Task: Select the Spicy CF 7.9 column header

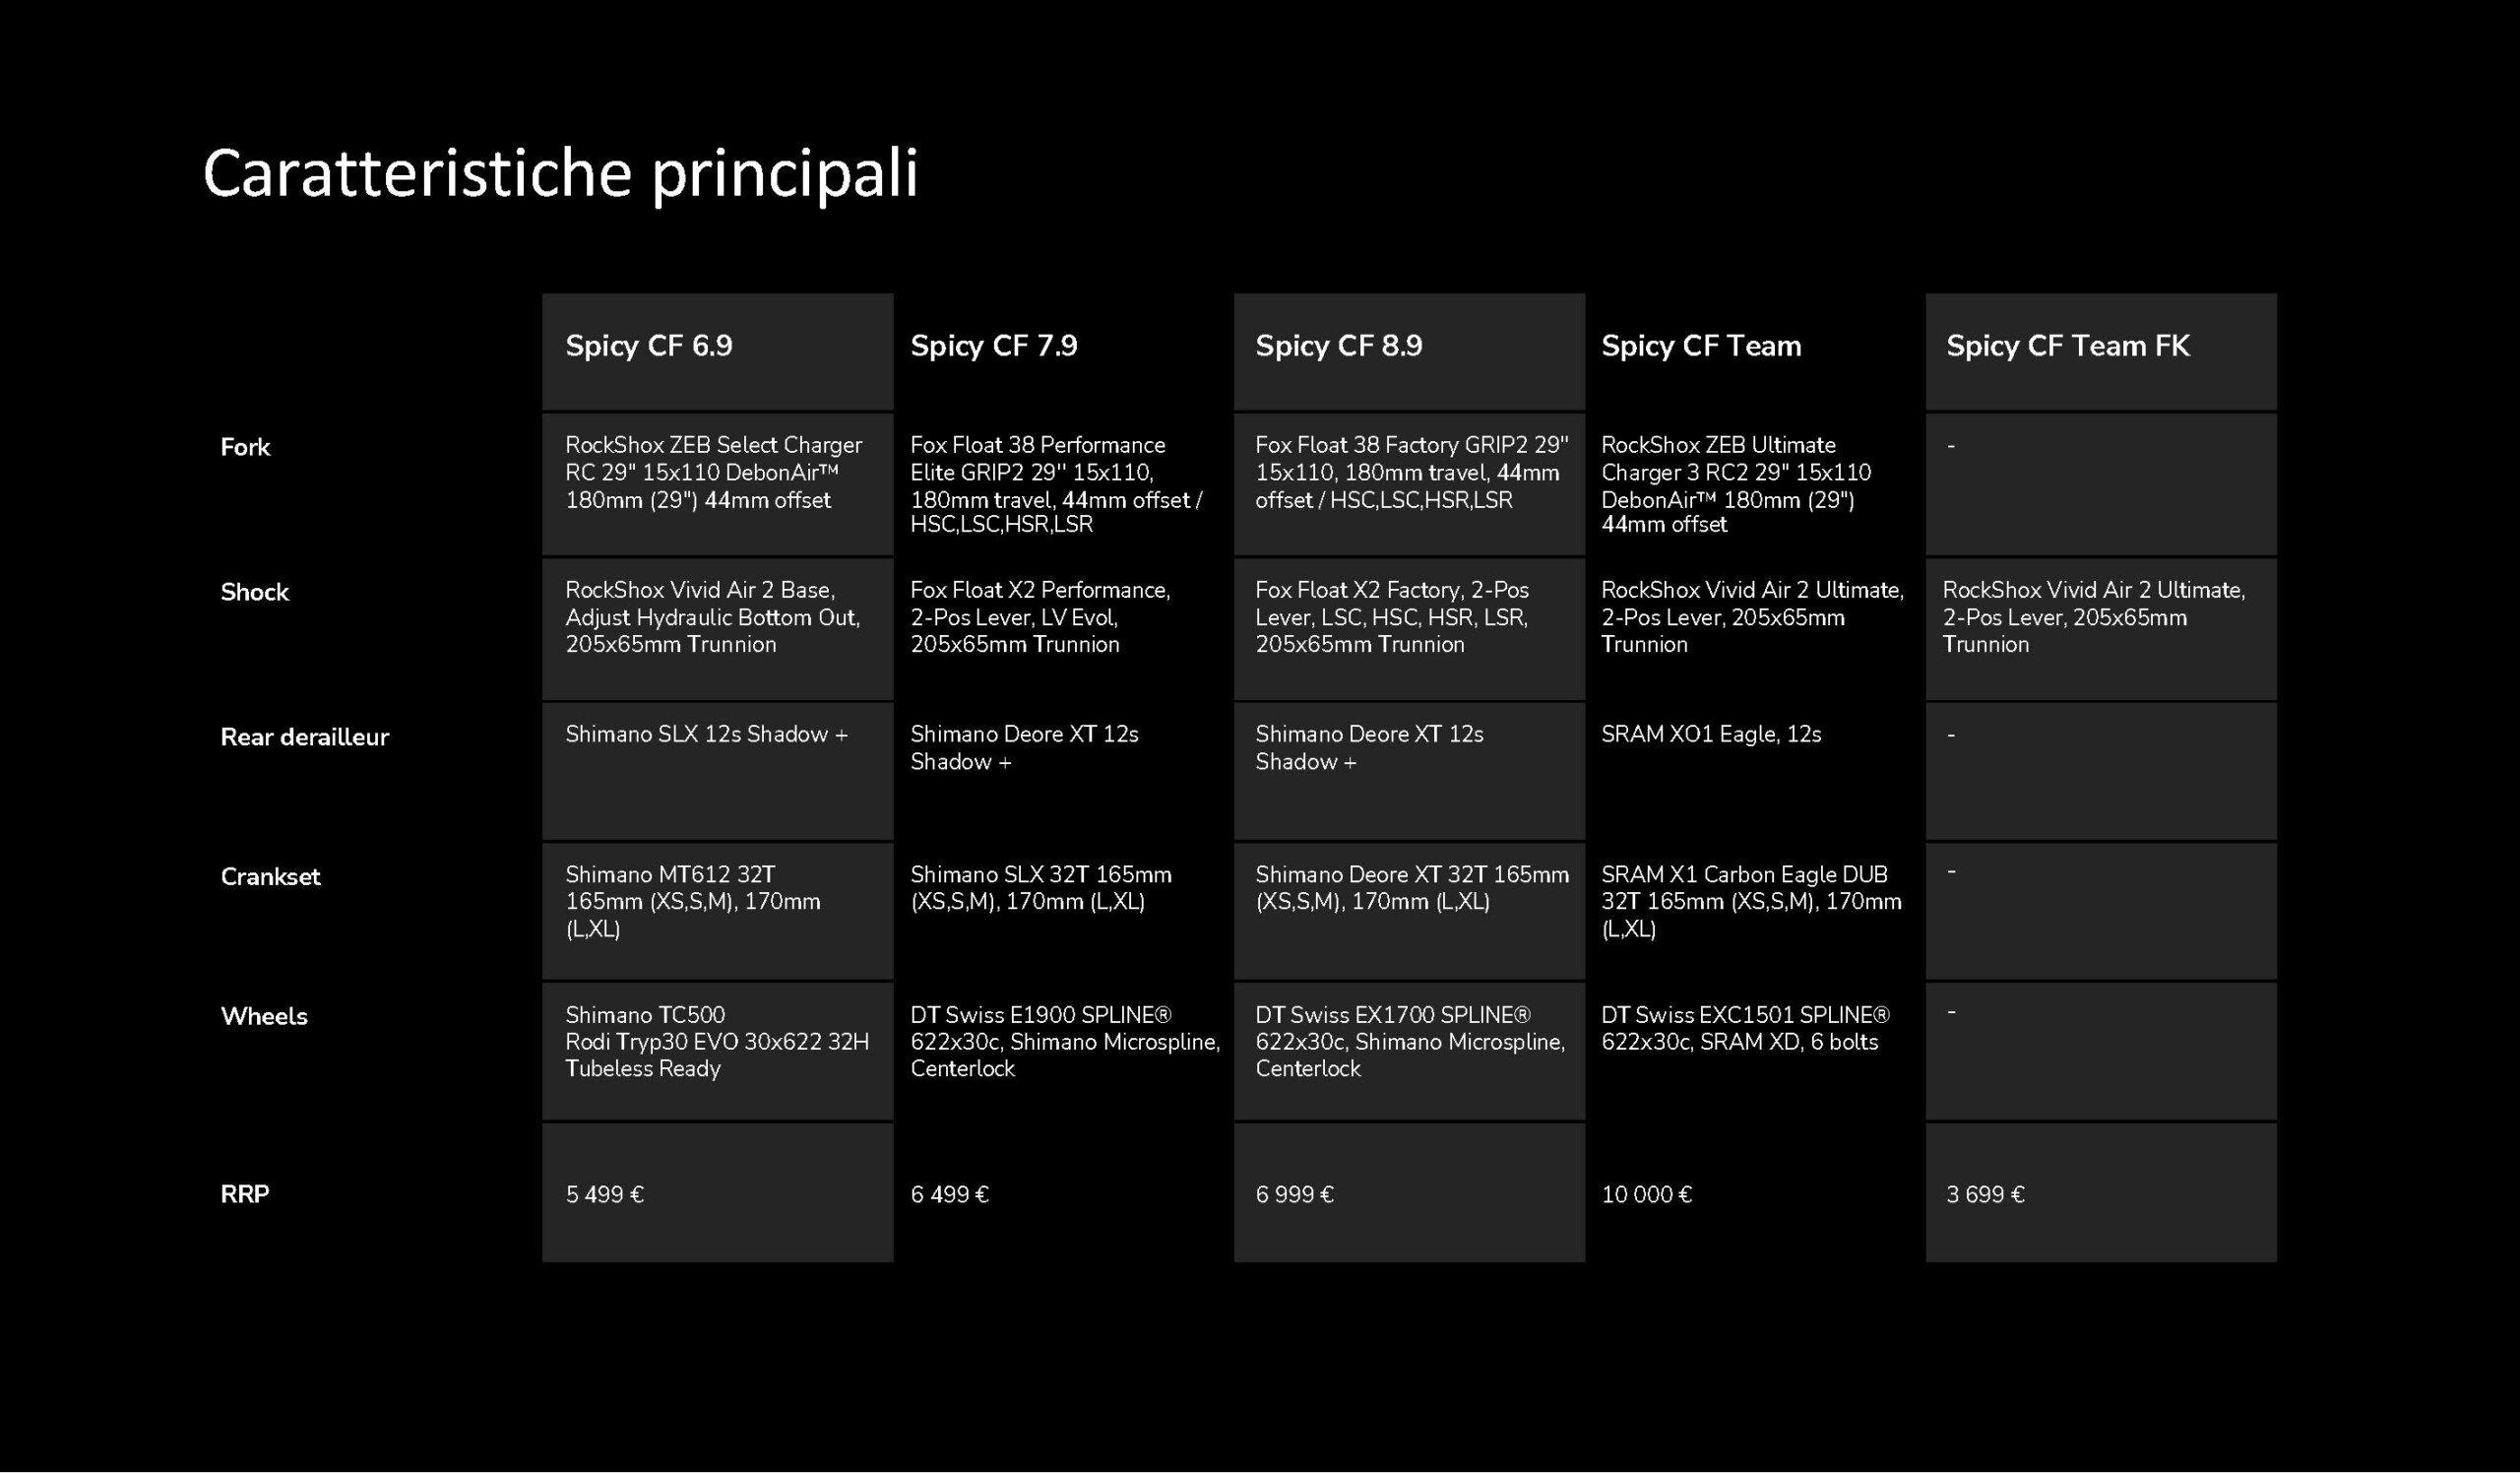Action: point(994,346)
